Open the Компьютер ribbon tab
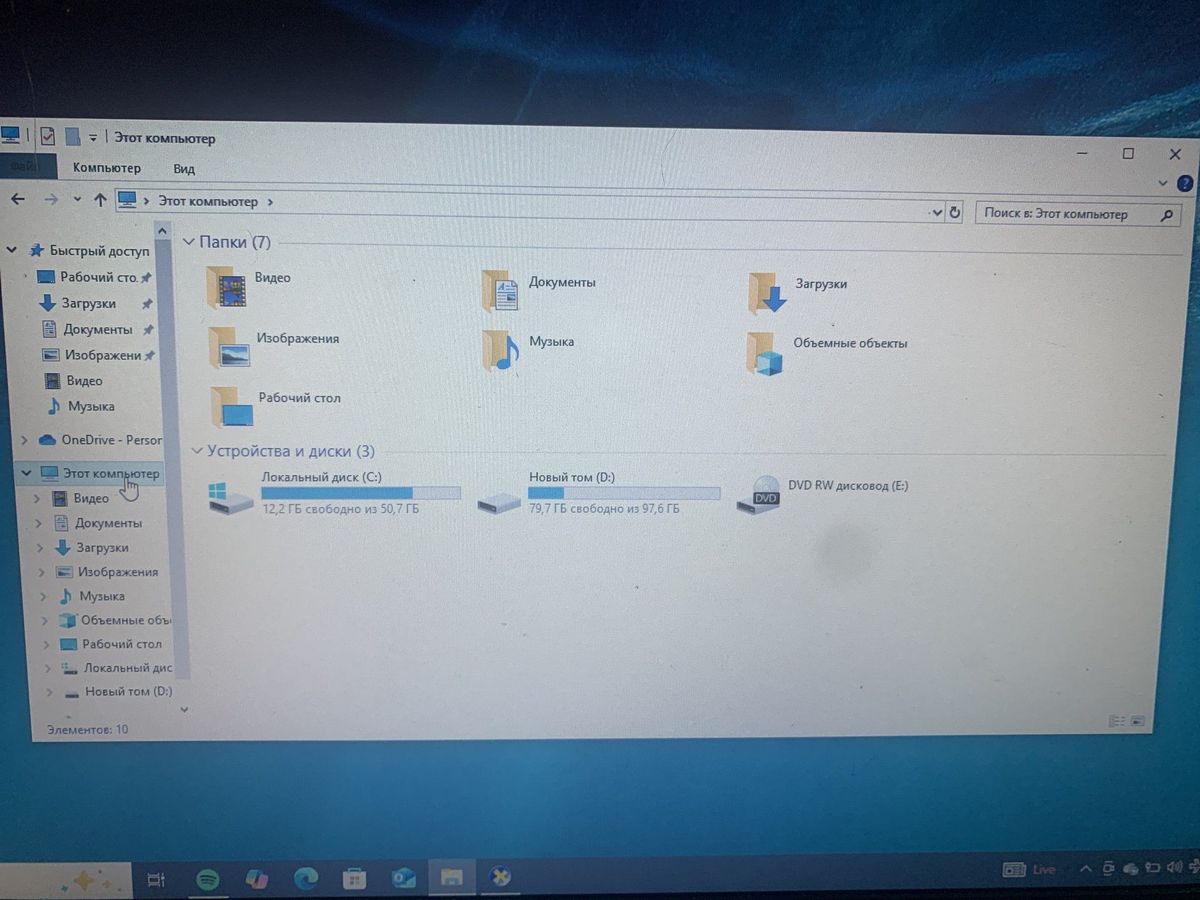Viewport: 1200px width, 900px height. coord(107,168)
